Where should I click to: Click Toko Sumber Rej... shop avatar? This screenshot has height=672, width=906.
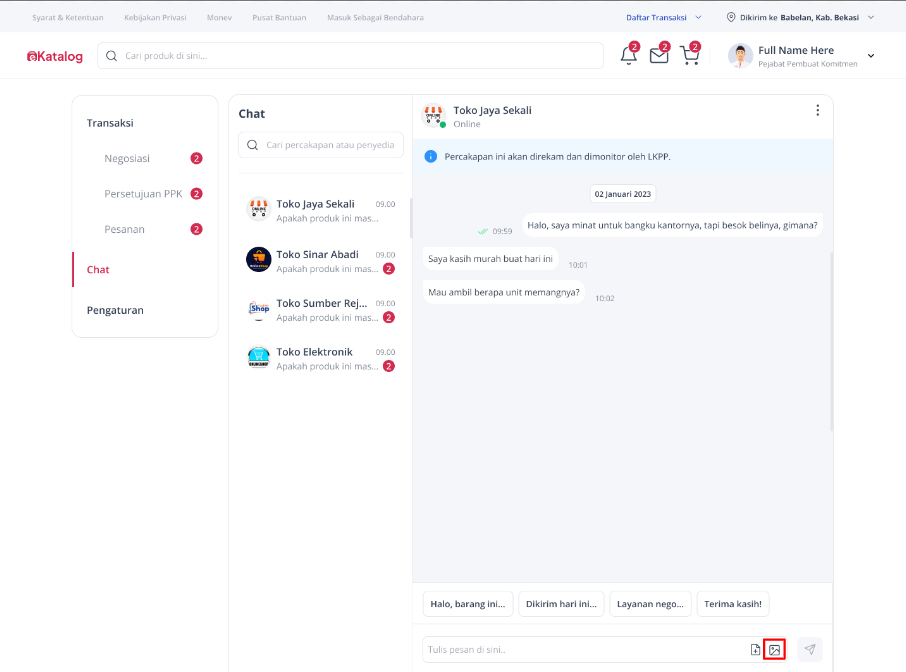[x=258, y=309]
